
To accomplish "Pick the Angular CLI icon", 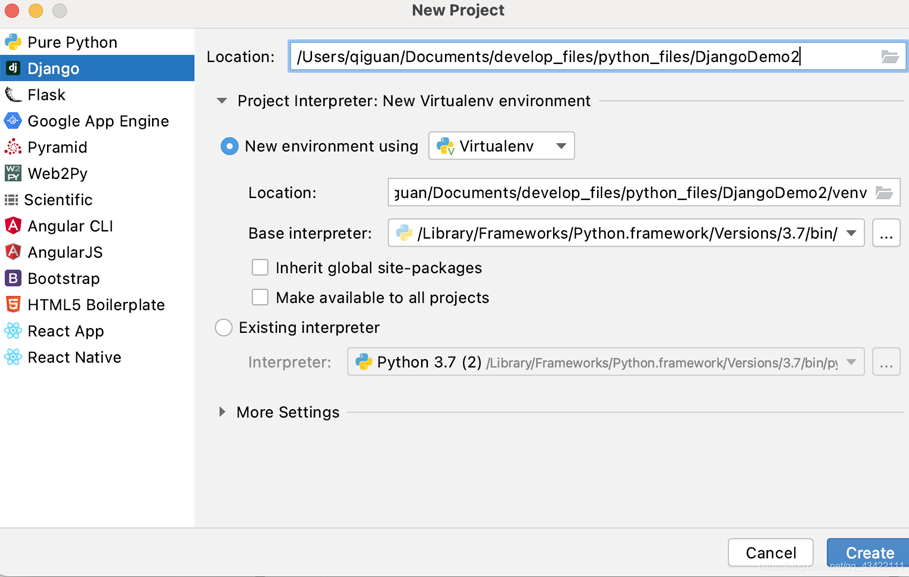I will [x=13, y=226].
